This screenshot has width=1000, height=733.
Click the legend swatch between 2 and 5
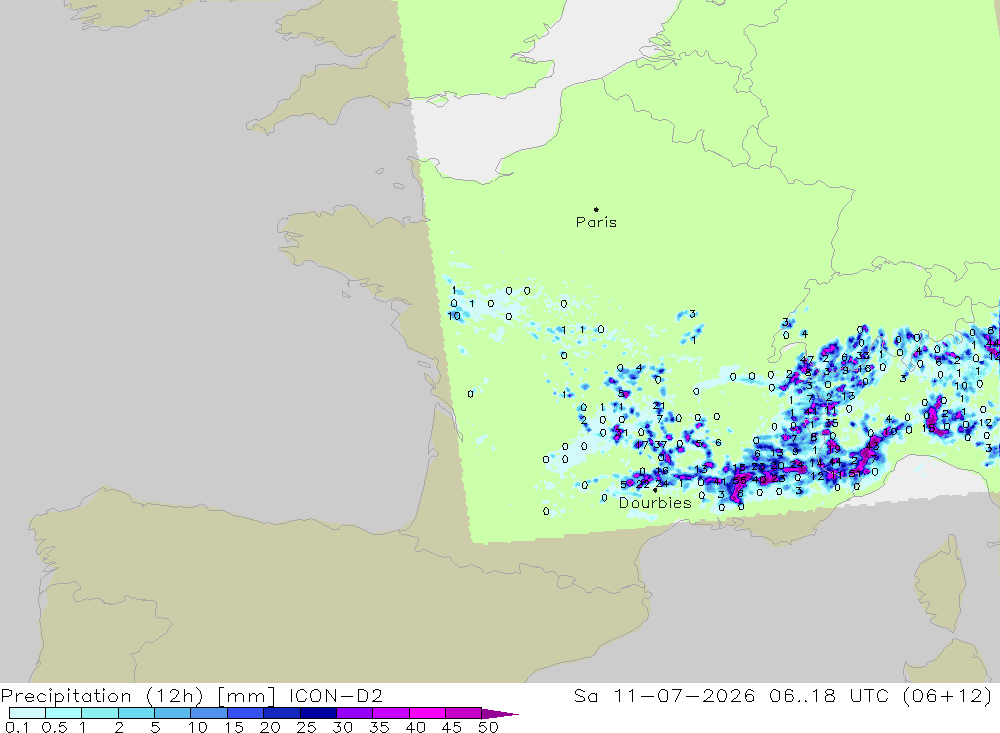tap(136, 713)
